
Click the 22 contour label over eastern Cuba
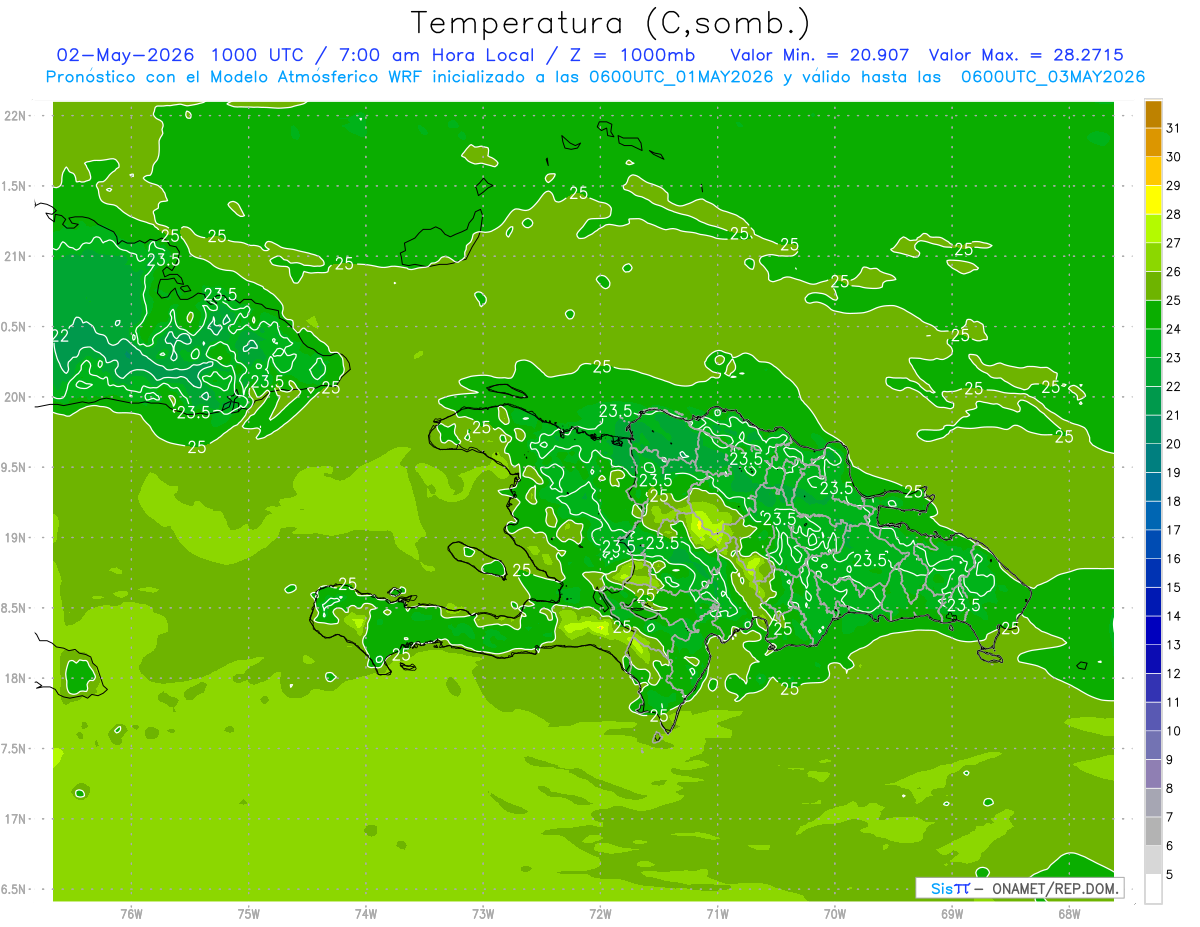60,336
